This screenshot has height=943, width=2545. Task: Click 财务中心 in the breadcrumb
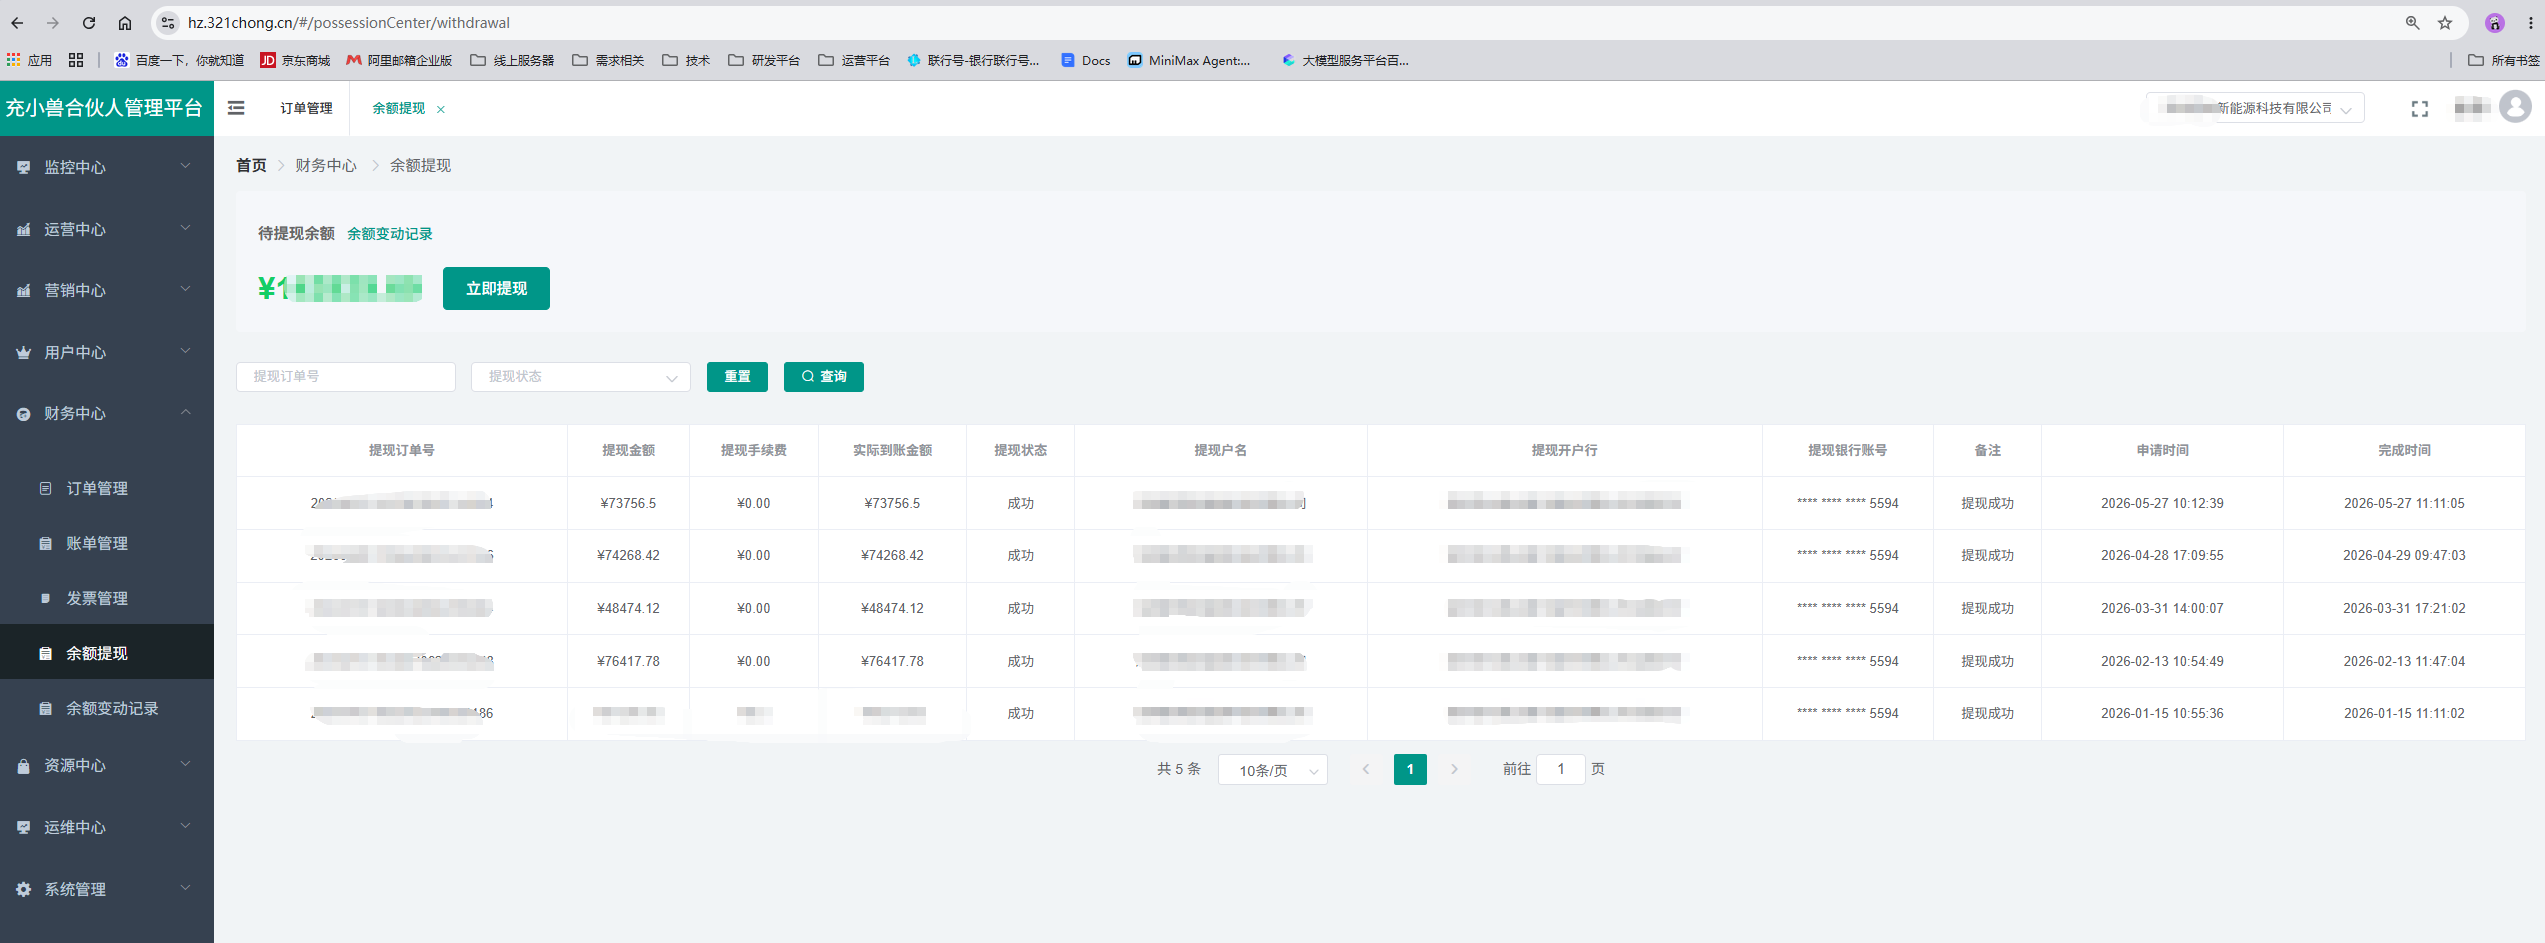click(x=326, y=165)
